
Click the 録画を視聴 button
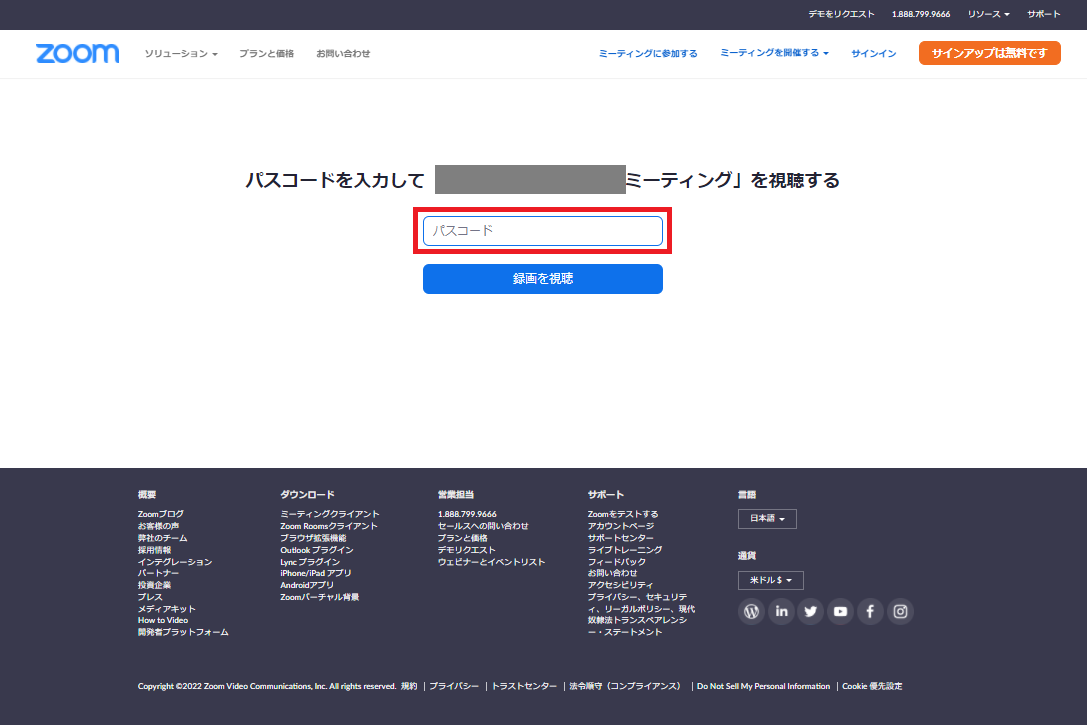coord(542,279)
